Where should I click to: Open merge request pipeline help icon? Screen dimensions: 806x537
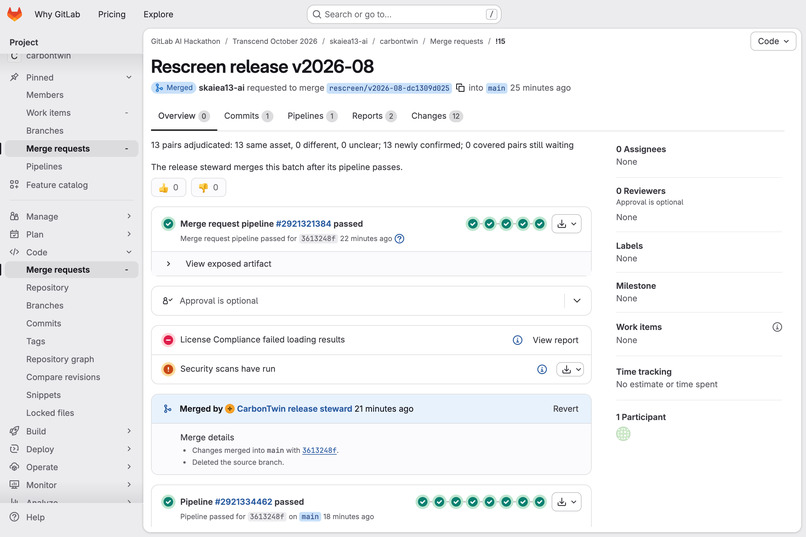pyautogui.click(x=399, y=238)
